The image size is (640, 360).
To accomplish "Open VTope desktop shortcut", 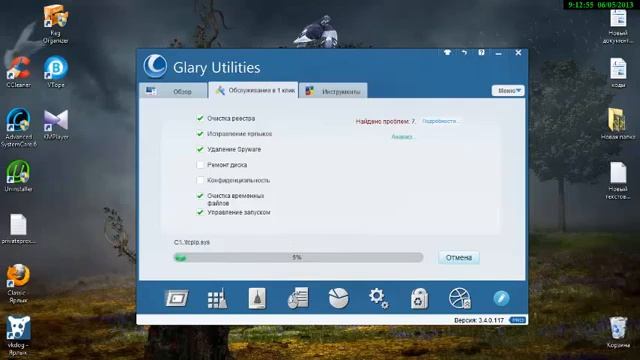I will [56, 72].
